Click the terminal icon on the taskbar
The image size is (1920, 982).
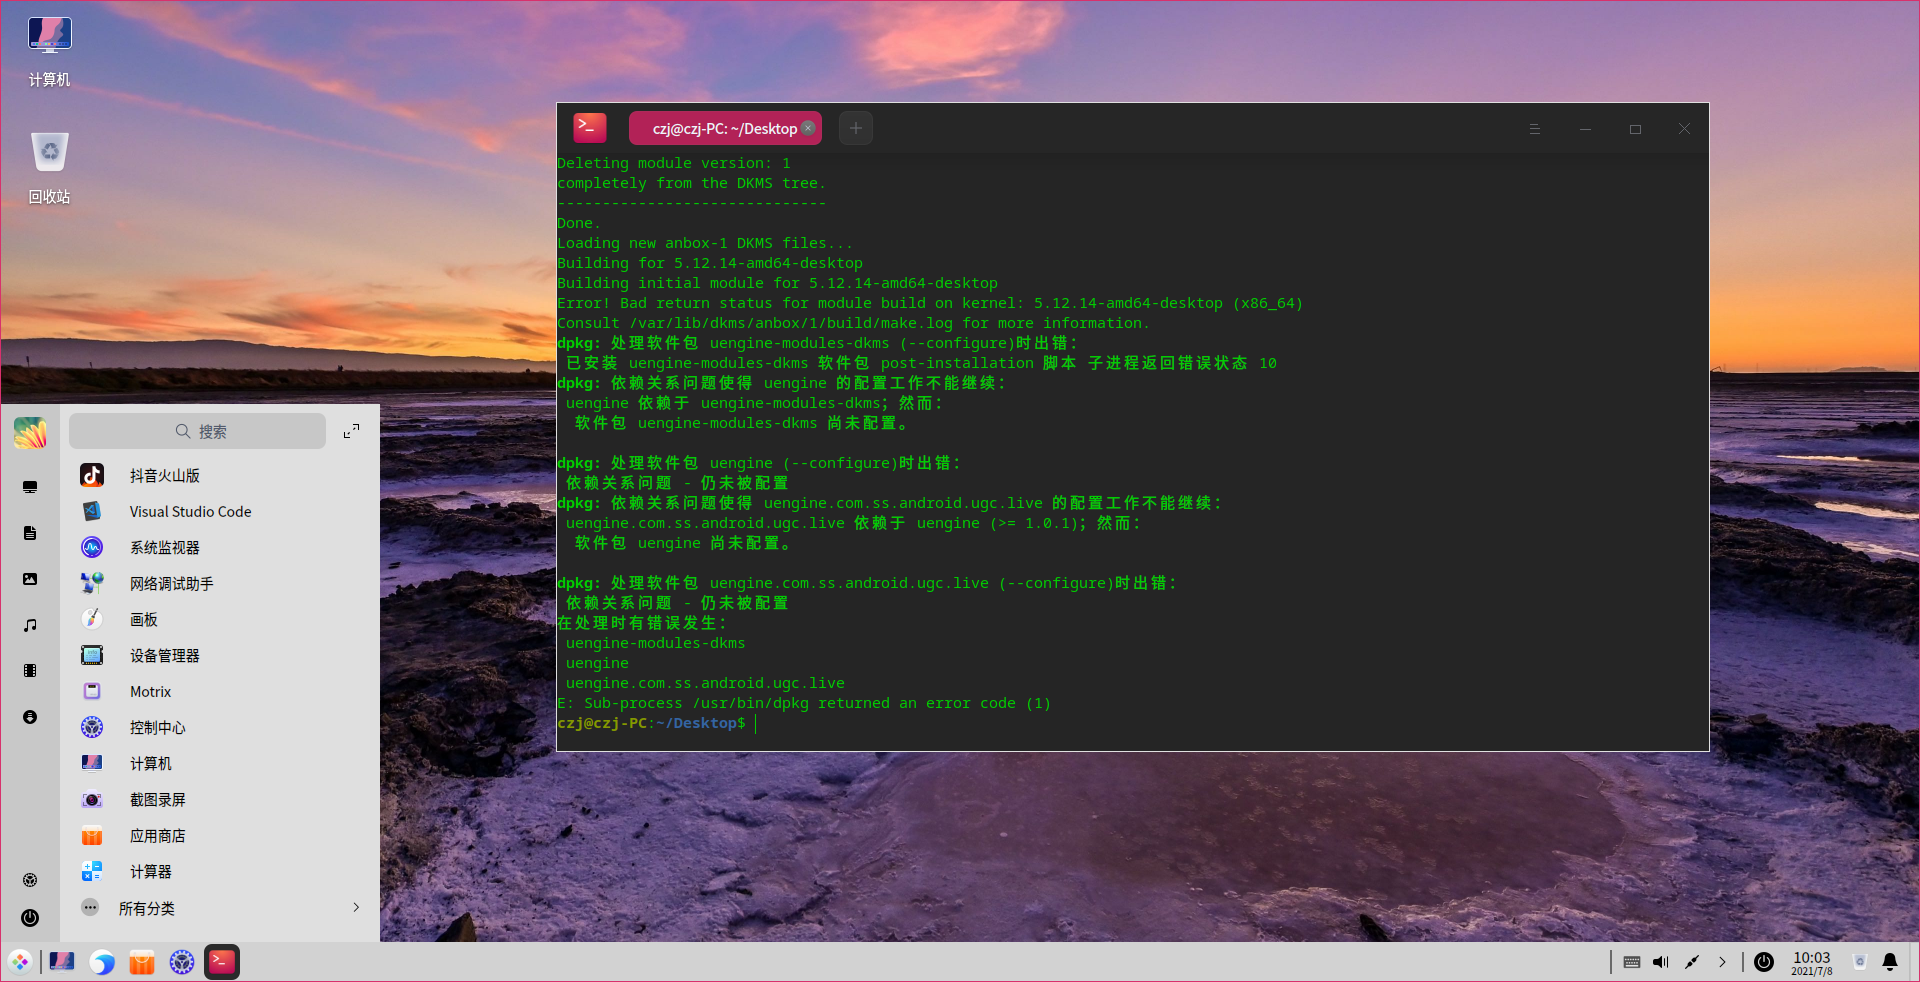(222, 962)
